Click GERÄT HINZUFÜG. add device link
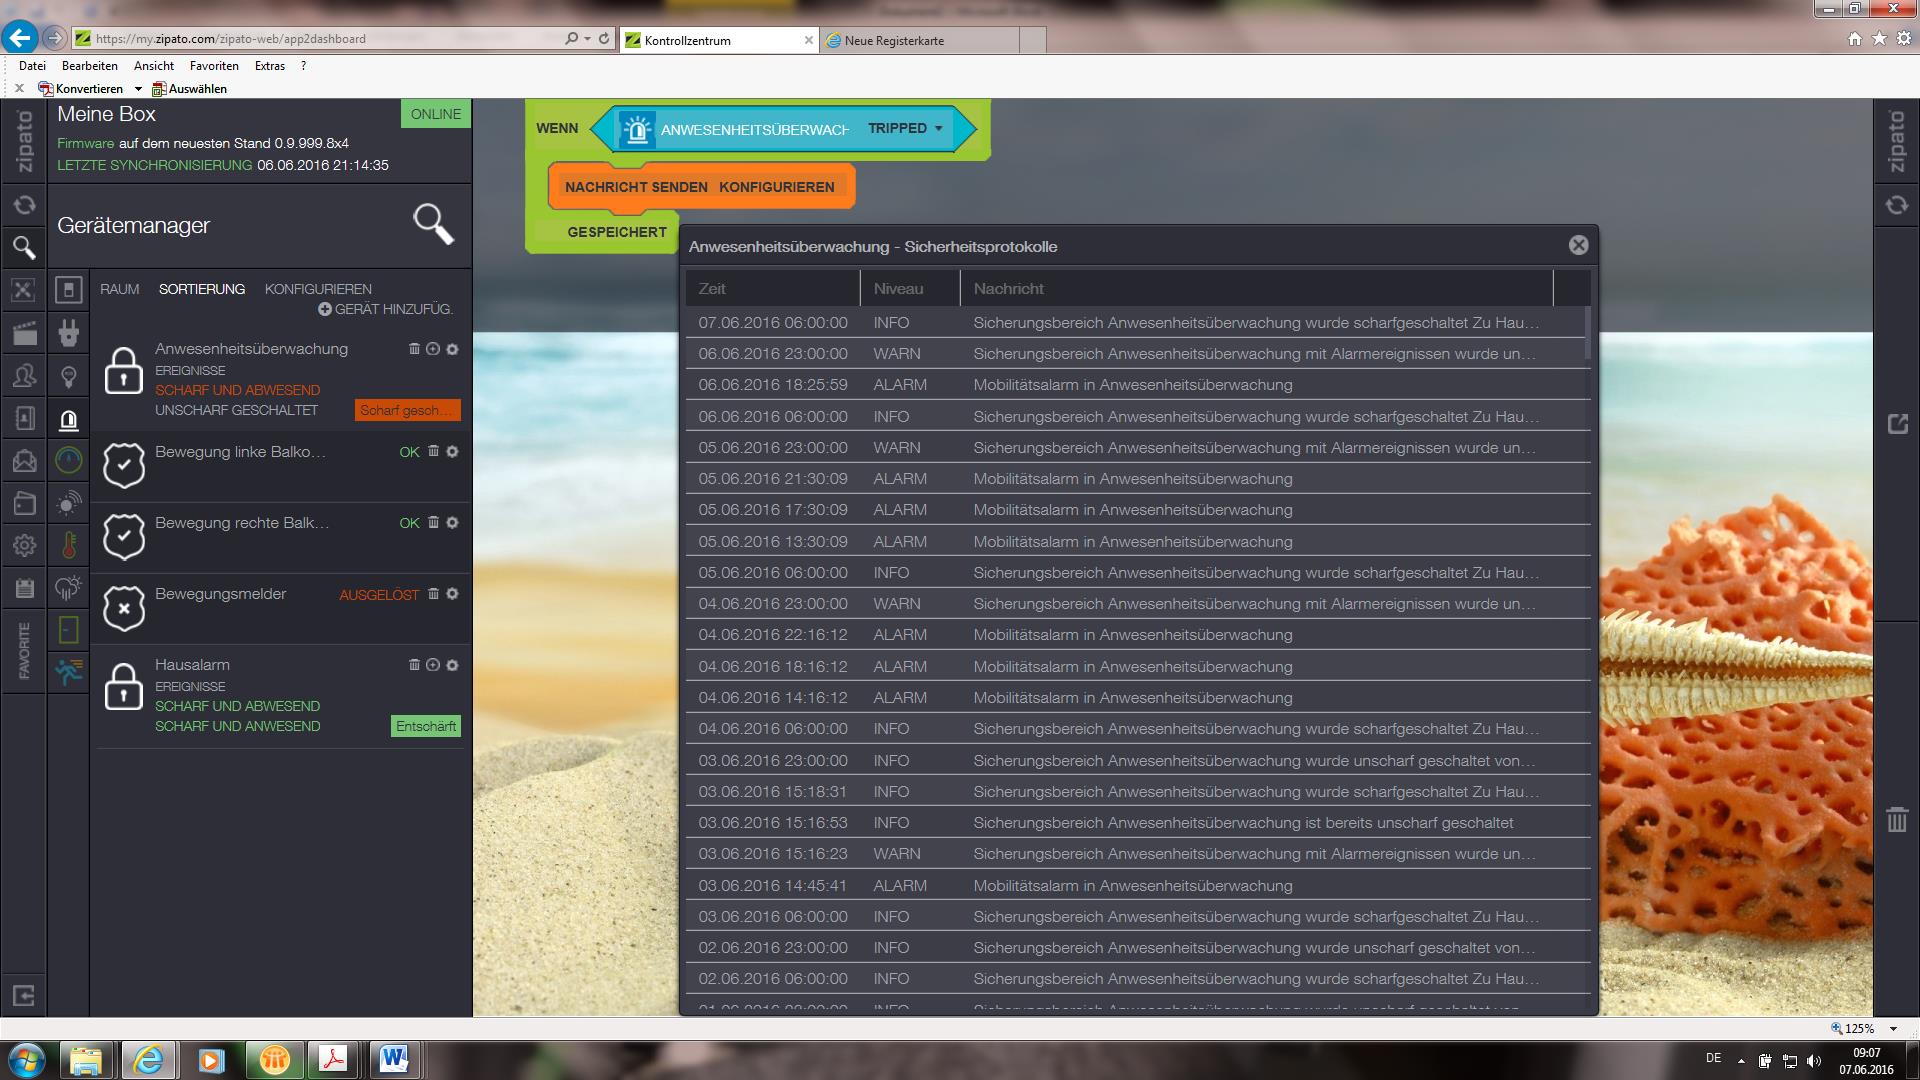1920x1080 pixels. (x=386, y=309)
